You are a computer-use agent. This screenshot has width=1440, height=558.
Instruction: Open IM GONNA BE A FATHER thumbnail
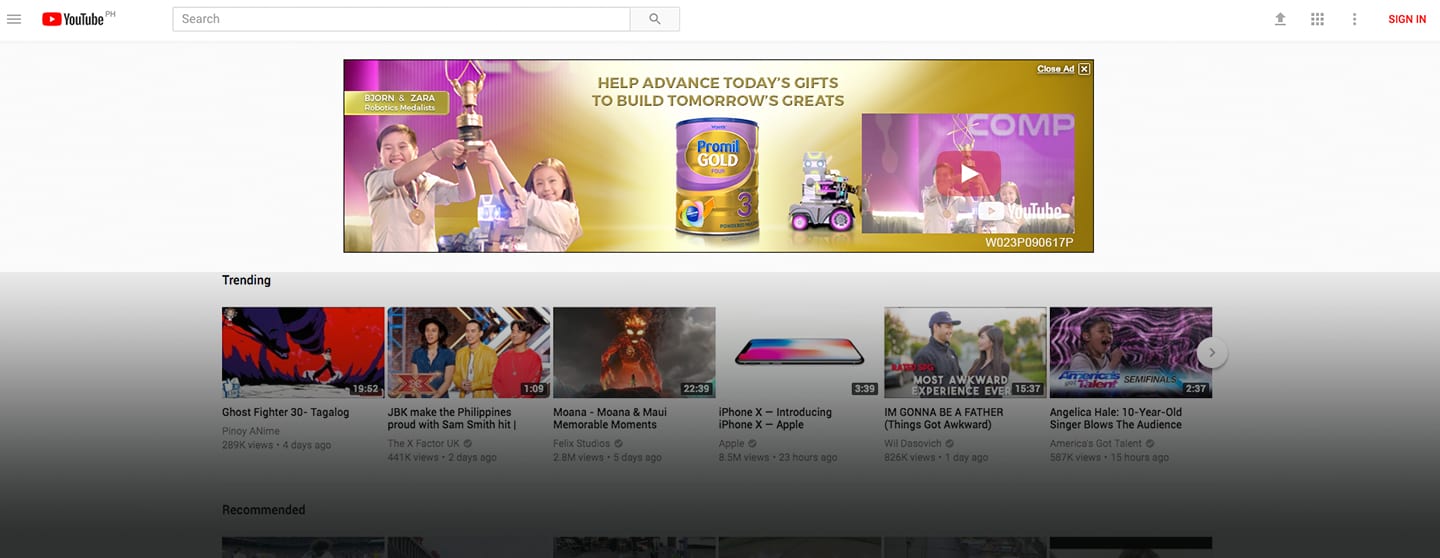pos(965,352)
